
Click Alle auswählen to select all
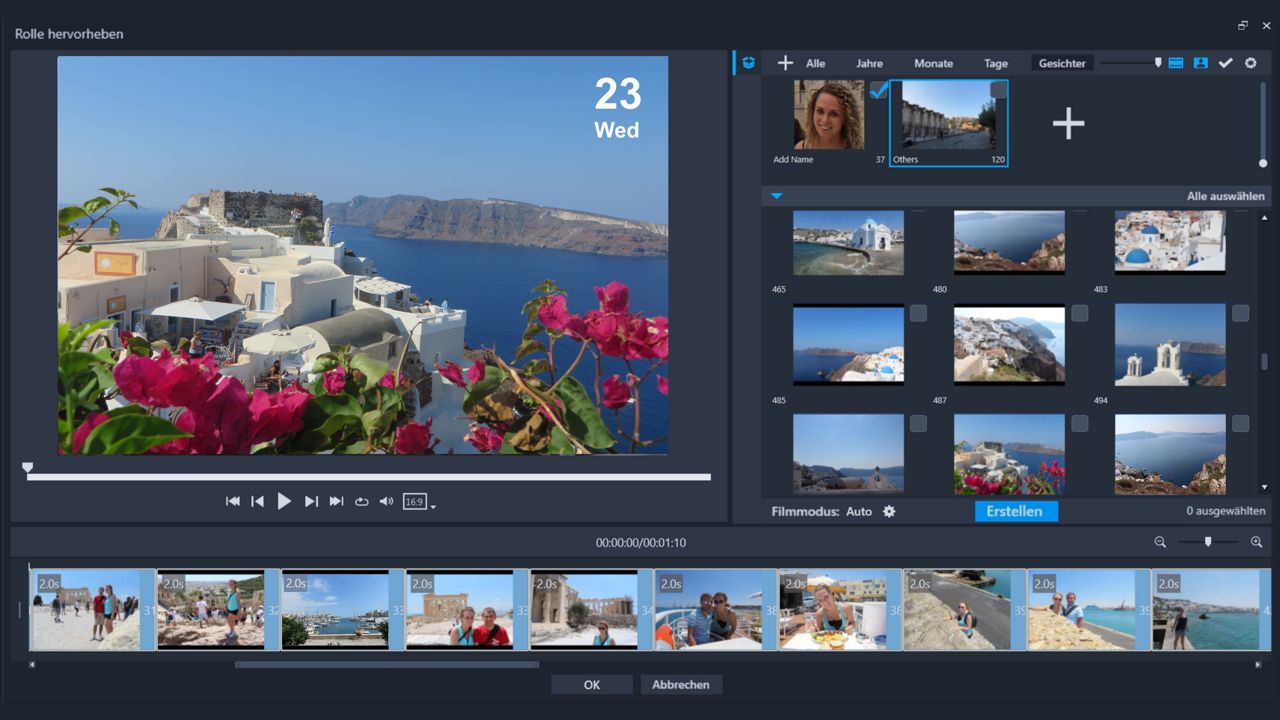click(1225, 196)
